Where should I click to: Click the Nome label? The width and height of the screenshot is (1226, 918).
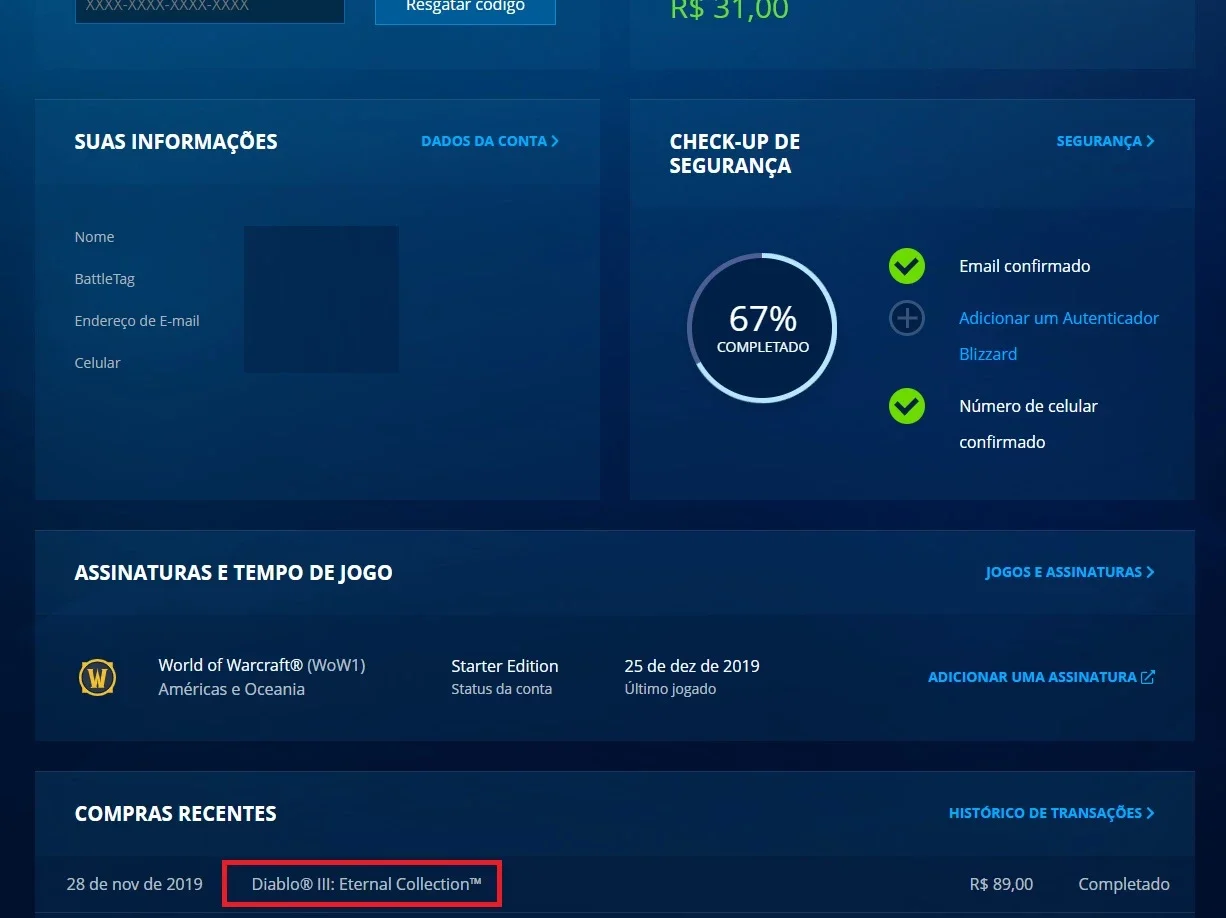[x=95, y=237]
